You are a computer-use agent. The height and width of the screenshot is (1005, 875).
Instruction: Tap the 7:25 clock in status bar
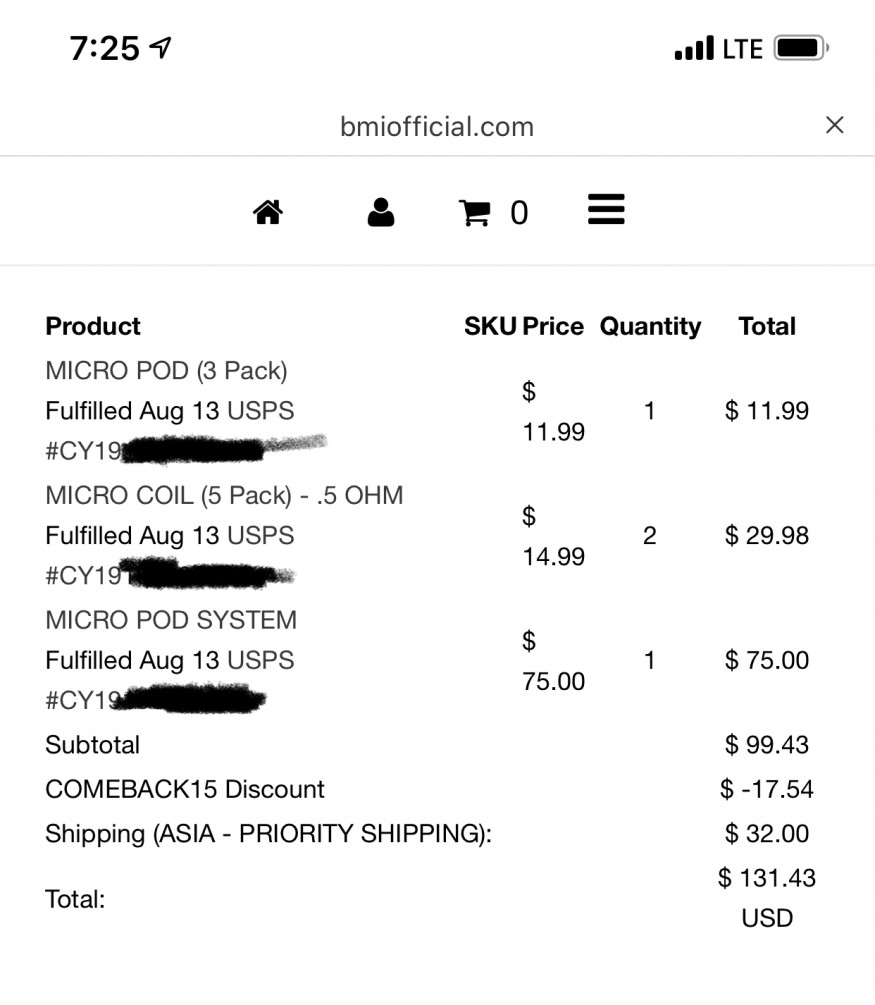104,48
